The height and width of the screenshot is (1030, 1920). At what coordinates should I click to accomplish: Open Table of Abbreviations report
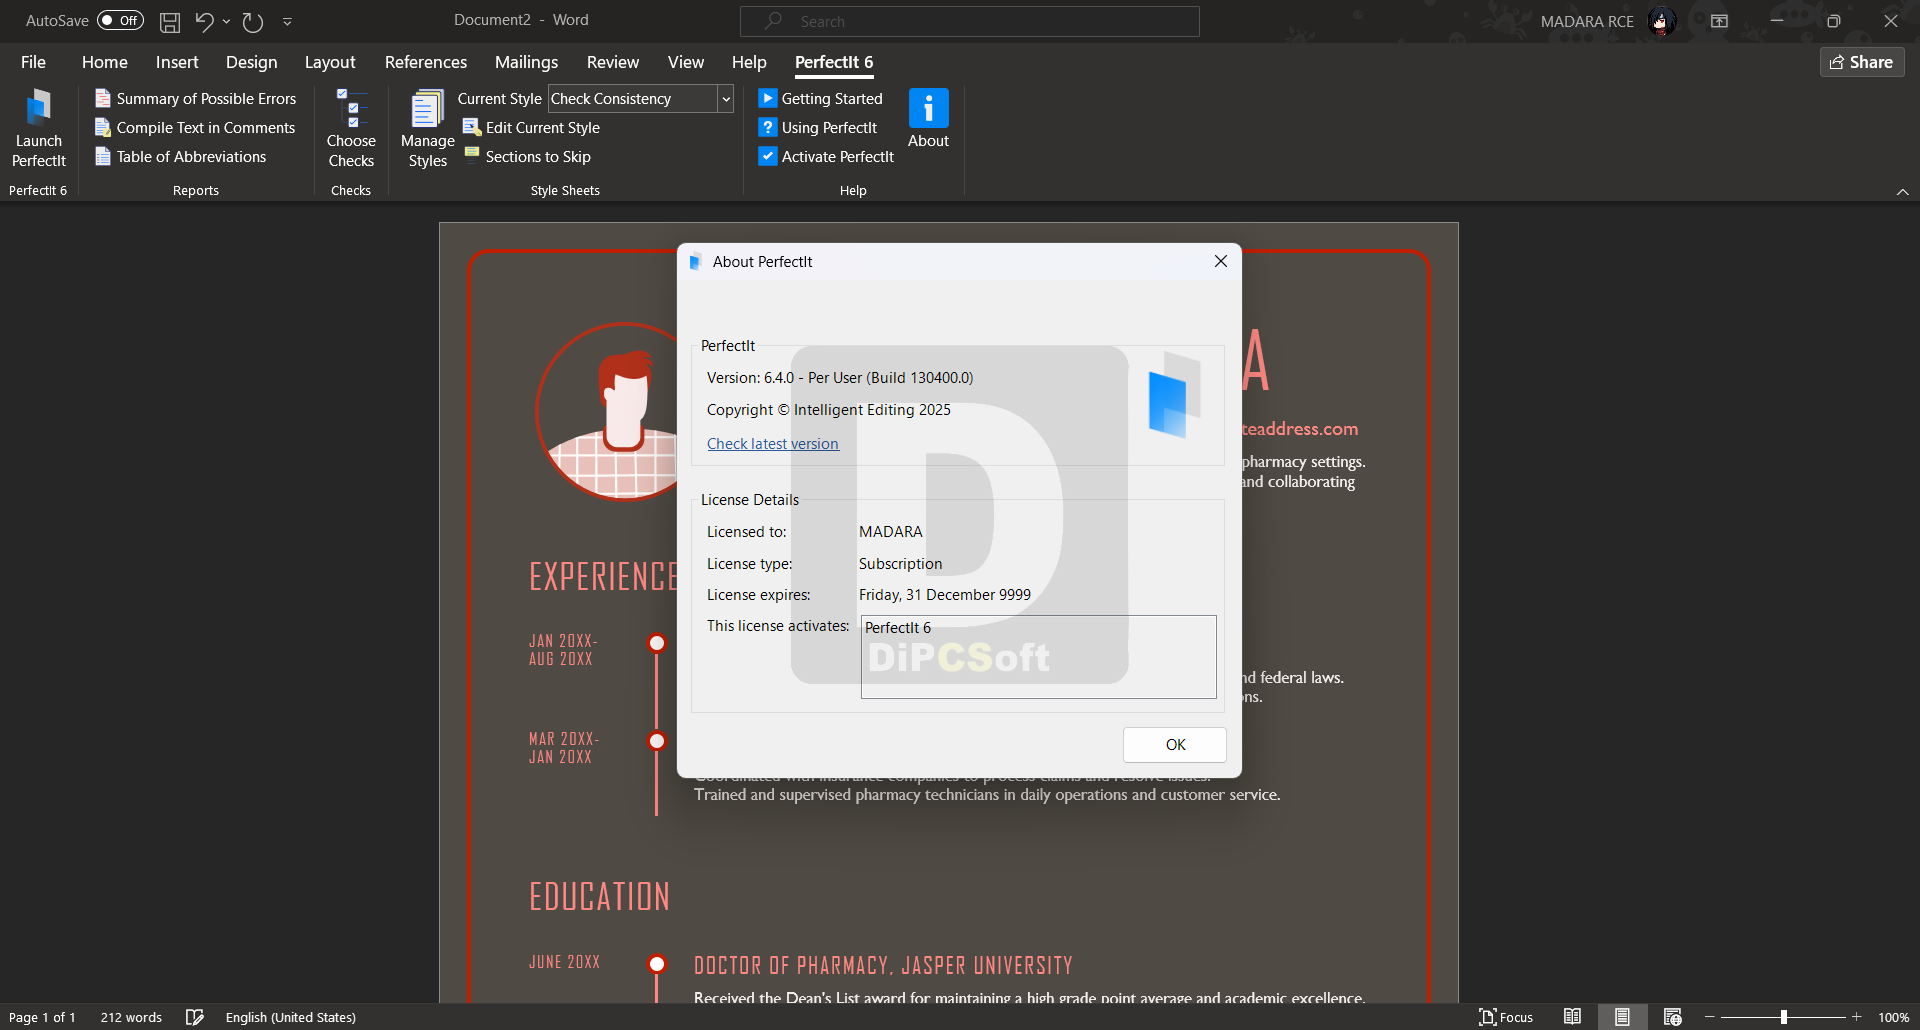point(181,156)
